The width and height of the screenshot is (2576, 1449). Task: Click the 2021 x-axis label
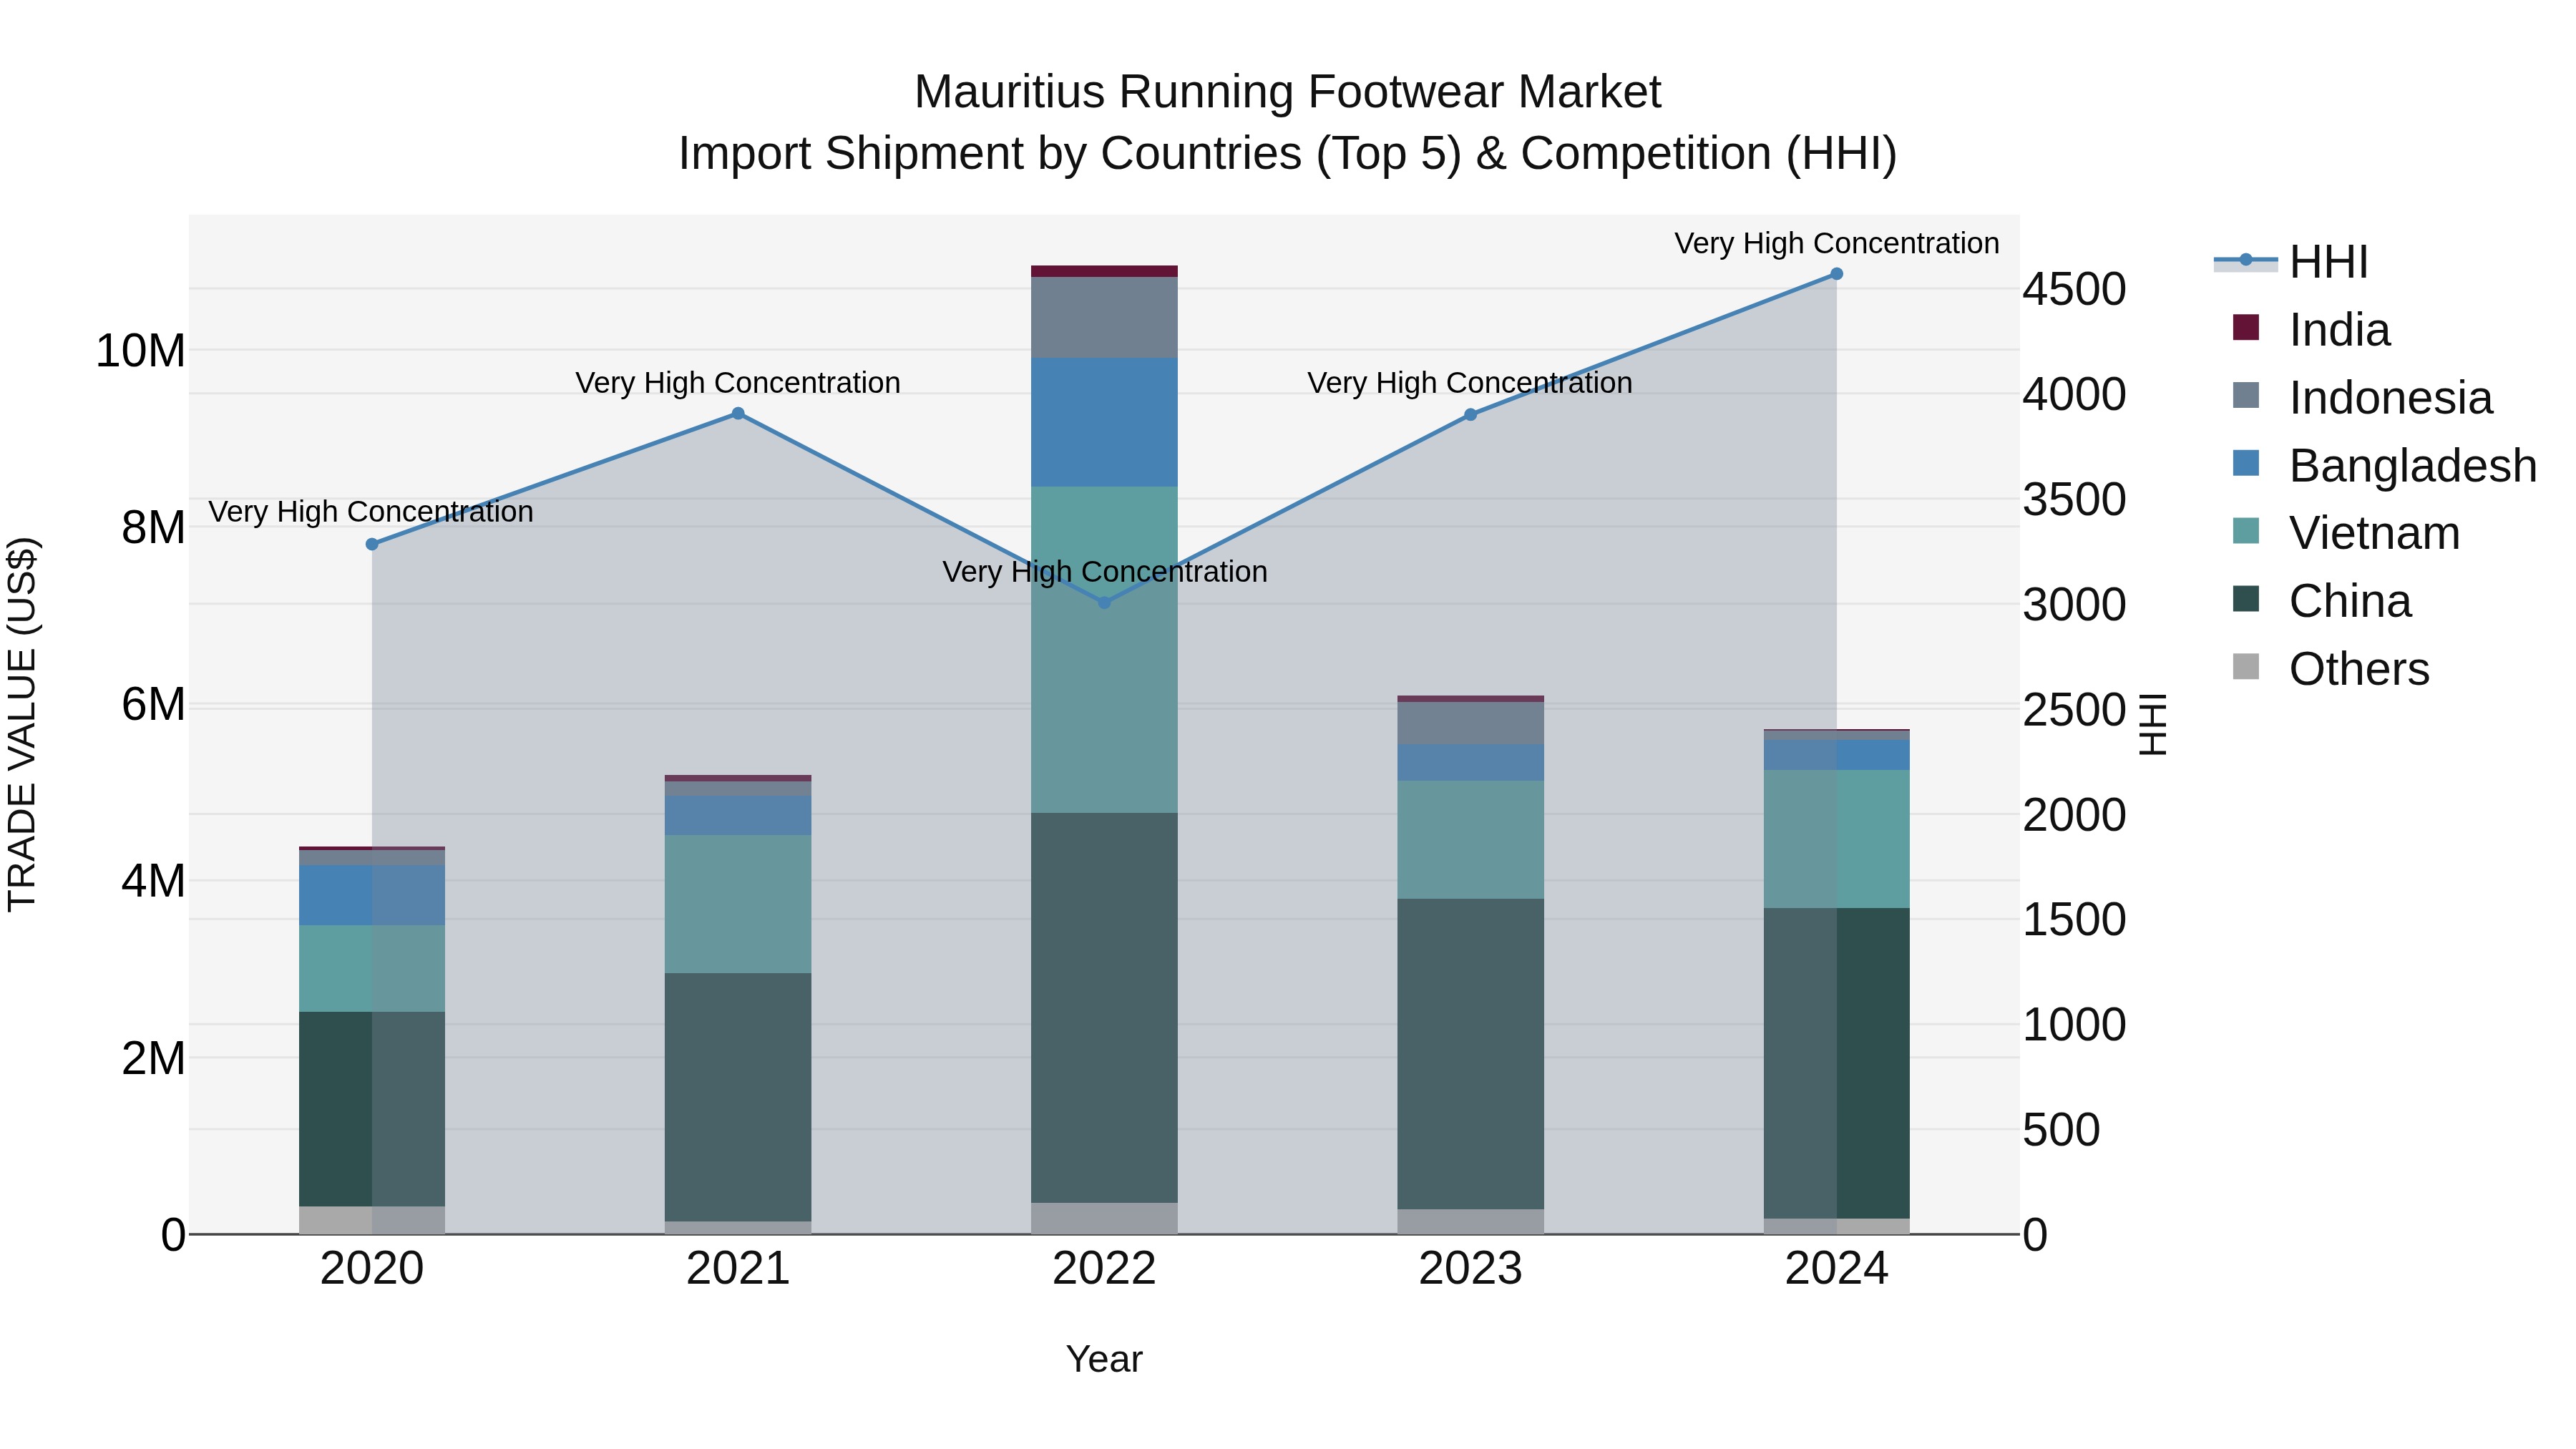point(738,1269)
